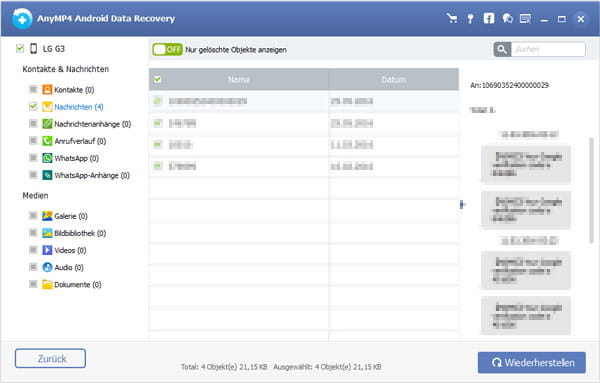Select the Nachrichten (4) category

click(79, 107)
